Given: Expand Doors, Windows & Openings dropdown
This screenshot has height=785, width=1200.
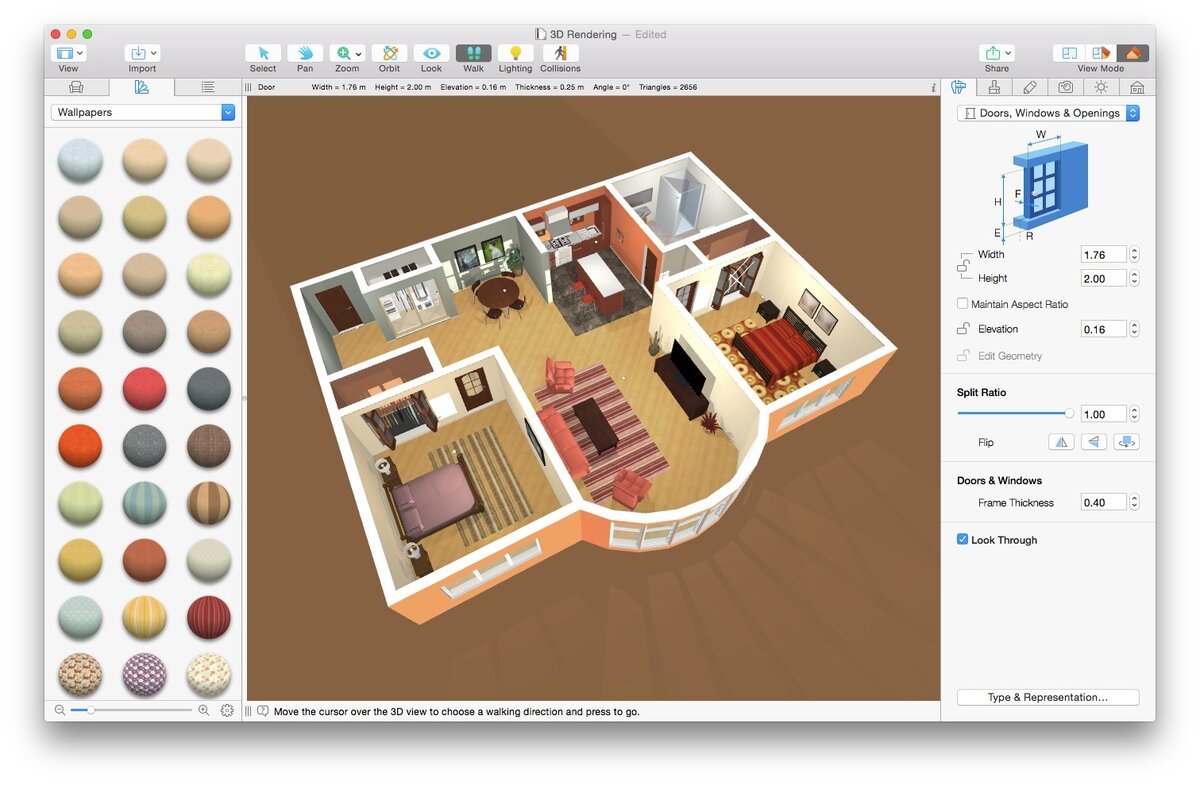Looking at the screenshot, I should point(1048,113).
